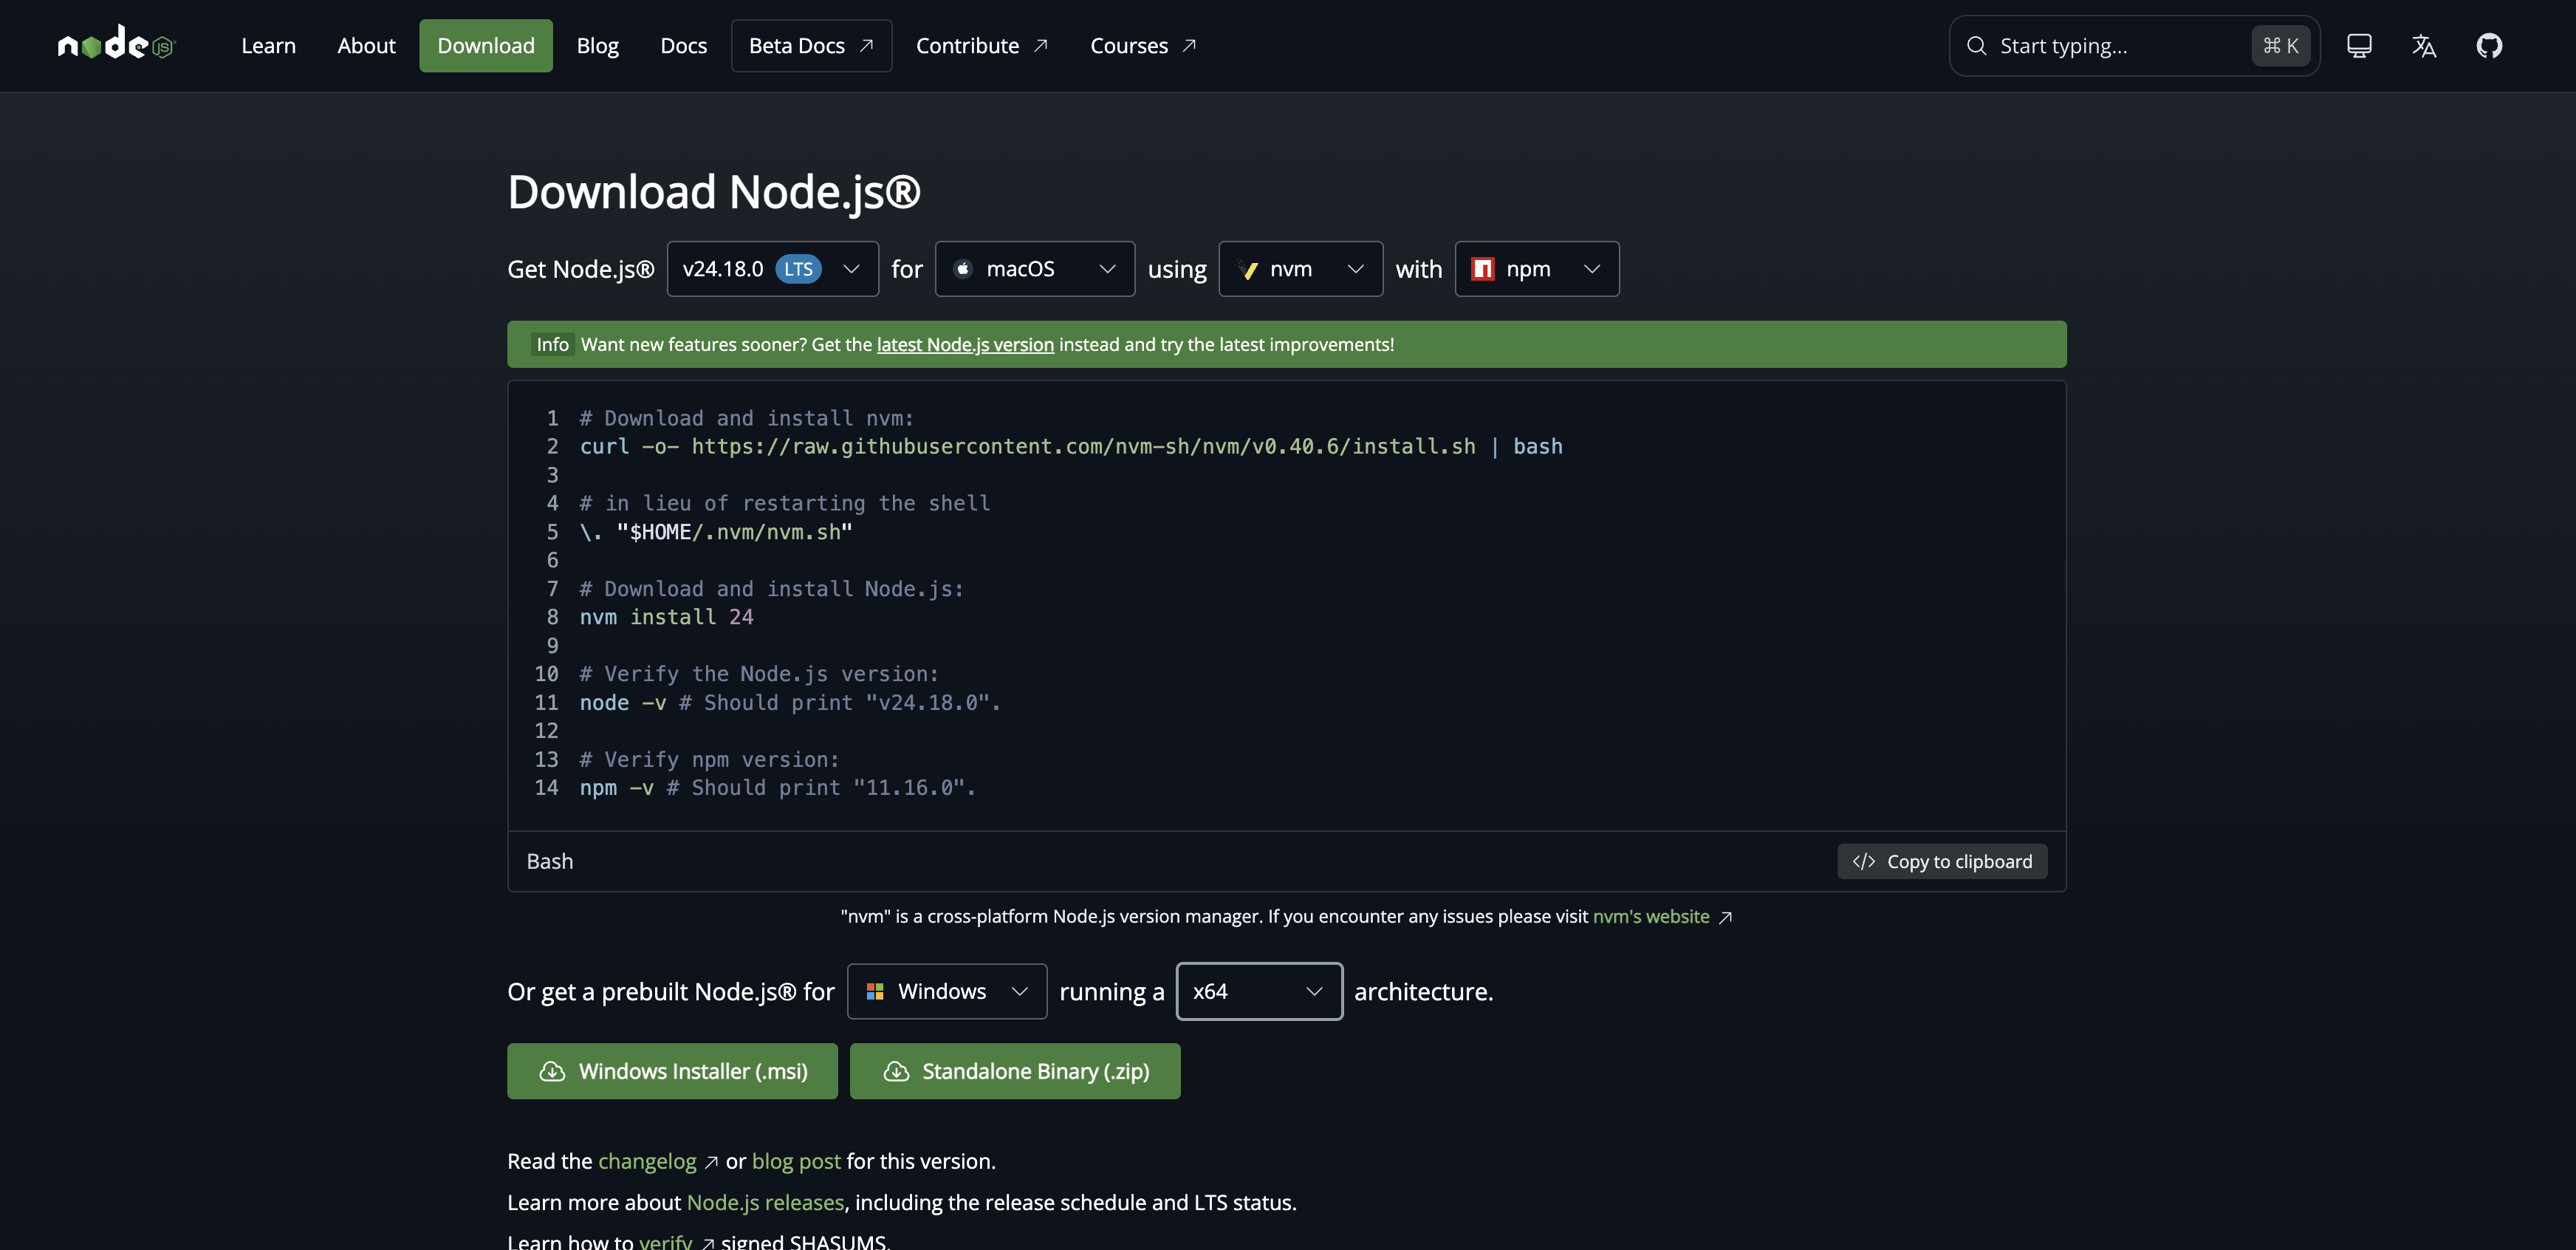Click the external arrow next to Beta Docs
Screen dimensions: 2576x1250
[x=867, y=45]
